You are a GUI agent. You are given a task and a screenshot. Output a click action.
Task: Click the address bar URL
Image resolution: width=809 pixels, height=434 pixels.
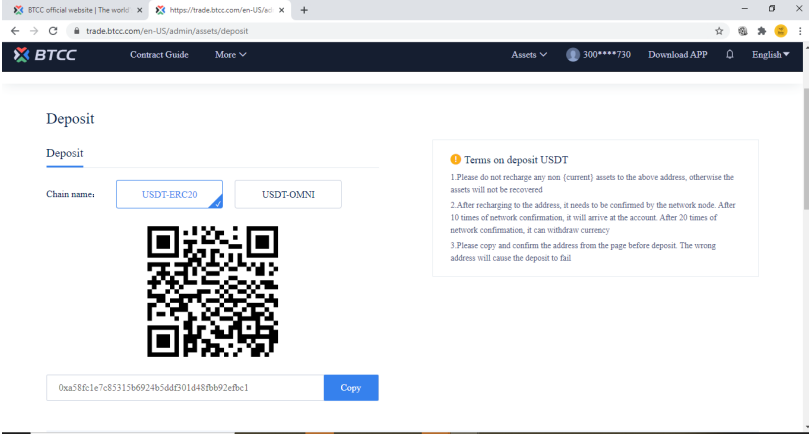(x=167, y=31)
